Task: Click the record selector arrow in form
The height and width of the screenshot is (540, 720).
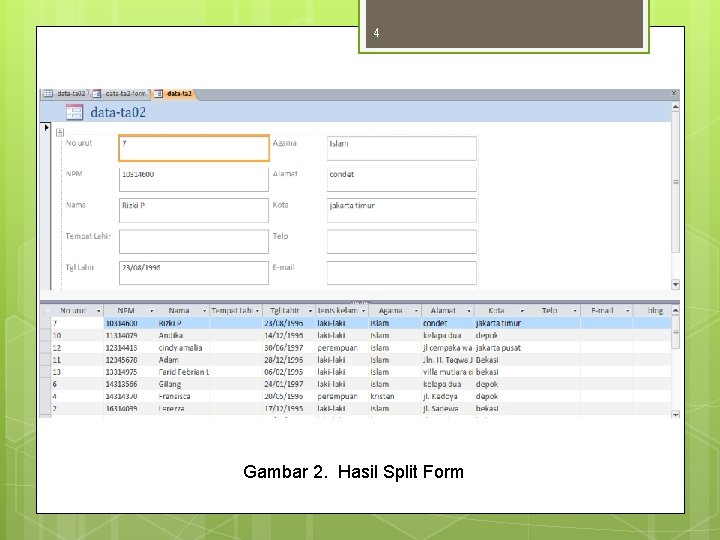Action: point(46,127)
